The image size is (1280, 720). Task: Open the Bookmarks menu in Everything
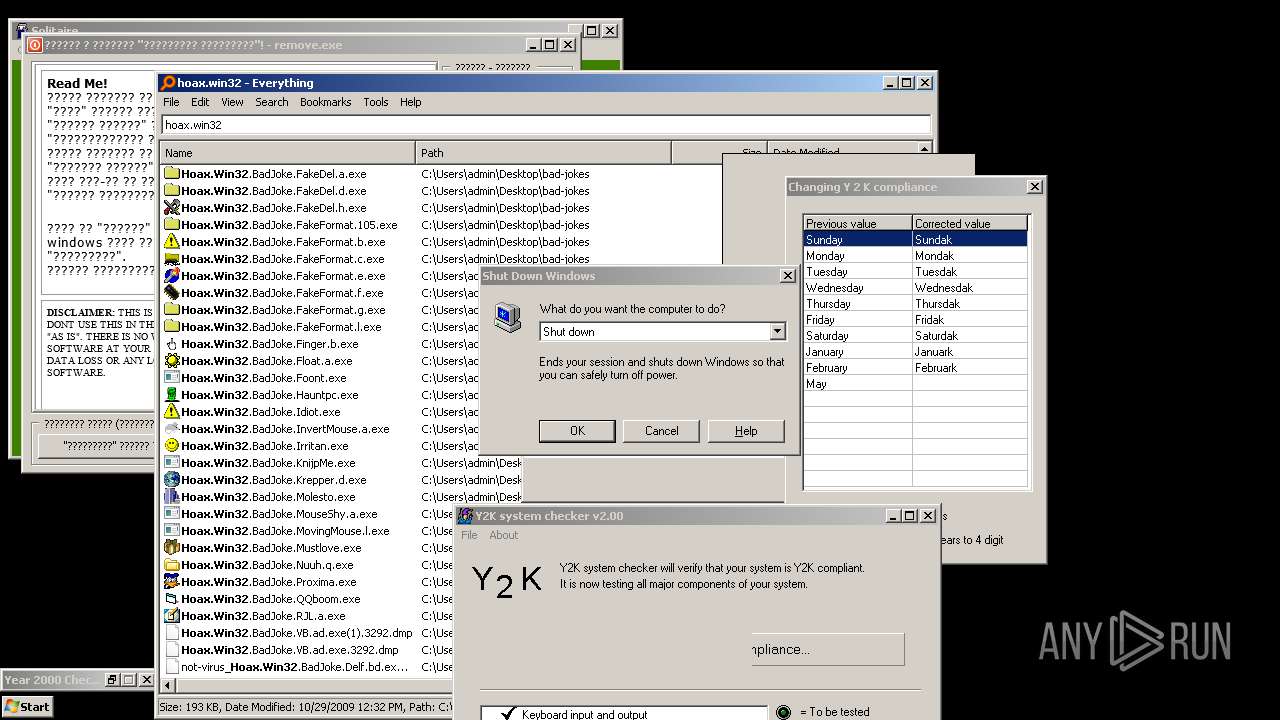click(x=325, y=102)
